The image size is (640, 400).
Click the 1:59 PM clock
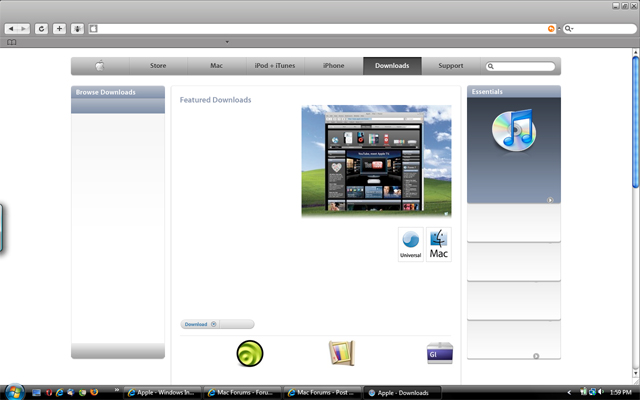coord(620,393)
